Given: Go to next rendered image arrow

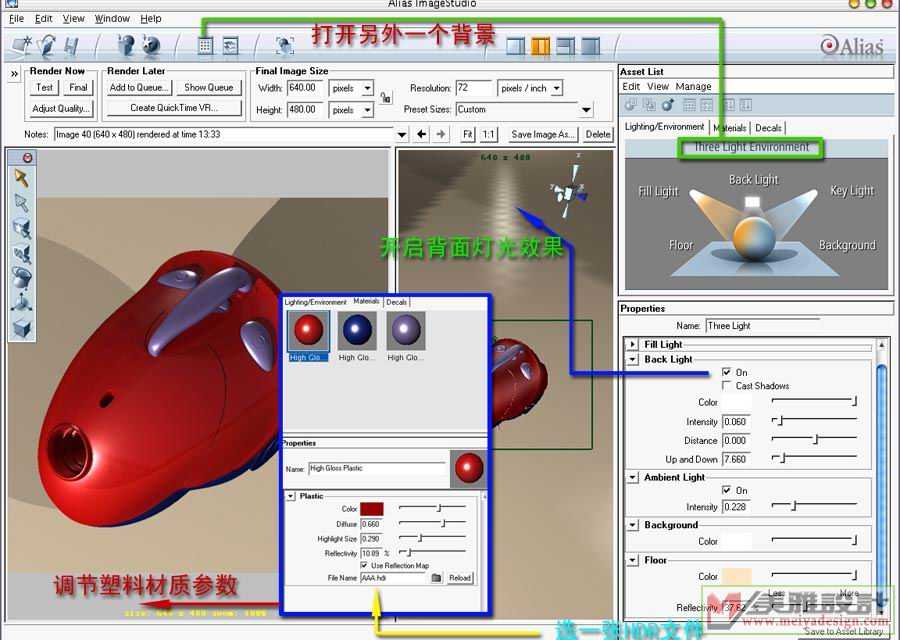Looking at the screenshot, I should point(441,134).
